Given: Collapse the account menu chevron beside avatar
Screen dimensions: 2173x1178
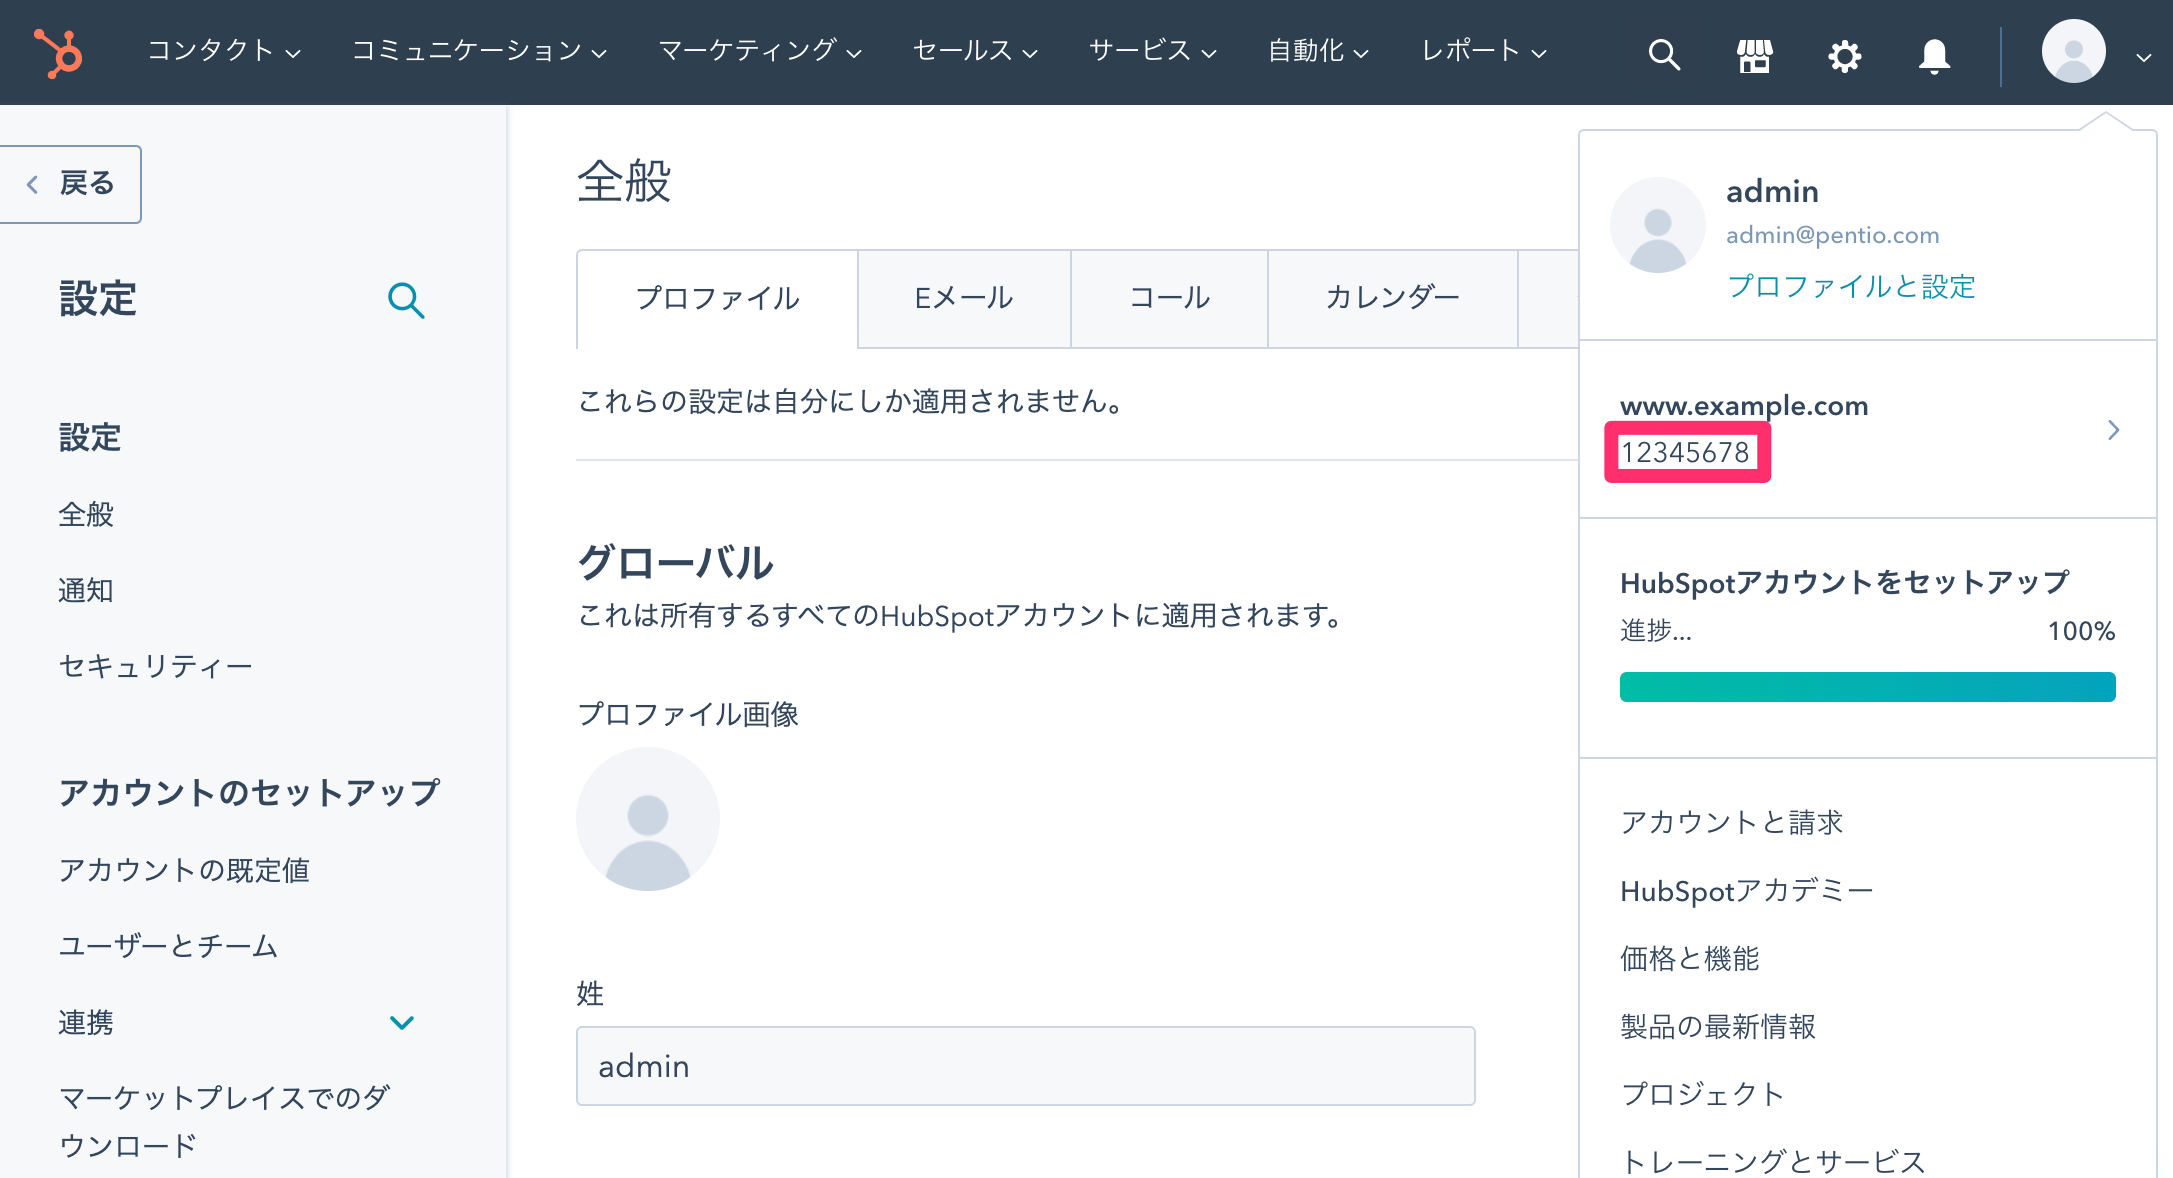Looking at the screenshot, I should 2143,57.
